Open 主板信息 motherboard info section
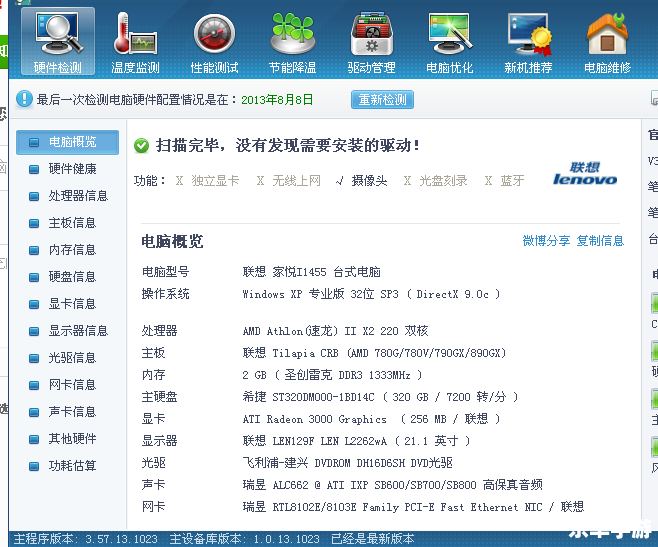658x547 pixels. coord(71,223)
